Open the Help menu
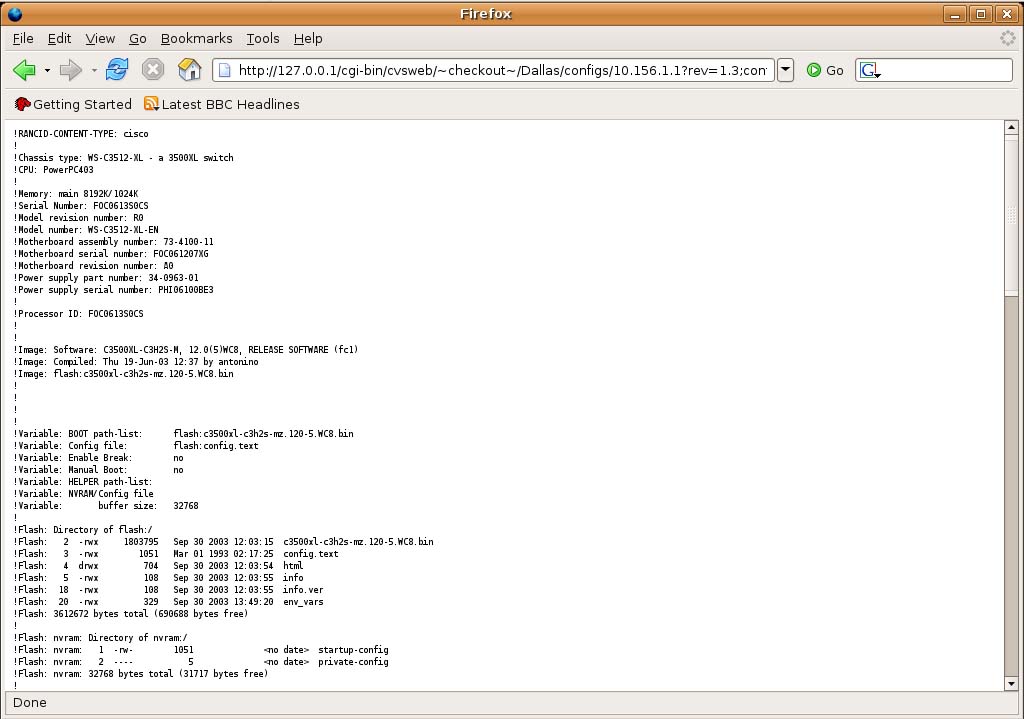The image size is (1024, 719). 308,39
